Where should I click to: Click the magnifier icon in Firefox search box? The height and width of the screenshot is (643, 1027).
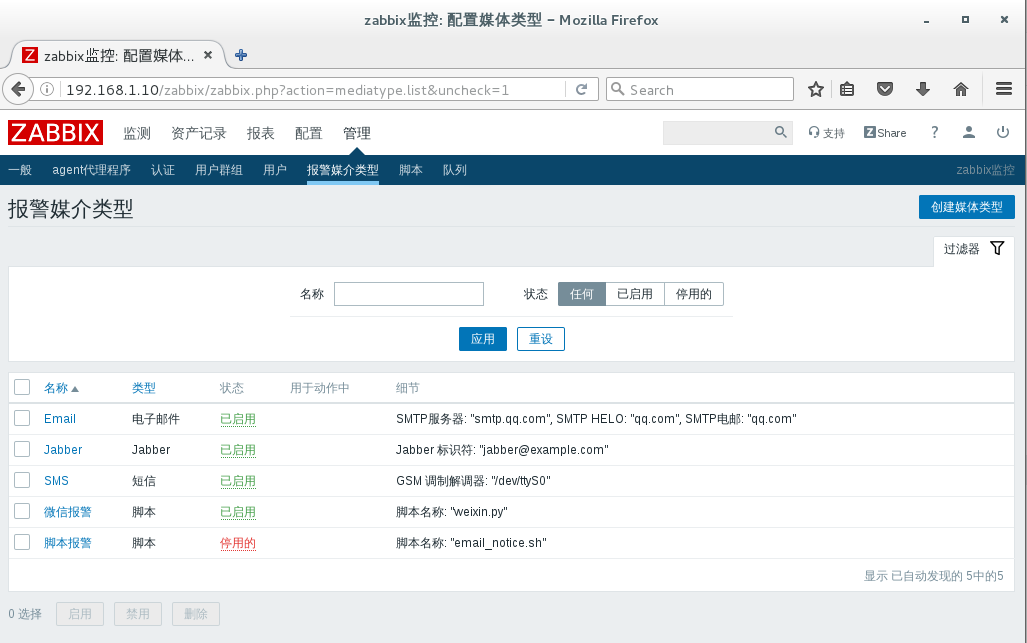coord(617,88)
